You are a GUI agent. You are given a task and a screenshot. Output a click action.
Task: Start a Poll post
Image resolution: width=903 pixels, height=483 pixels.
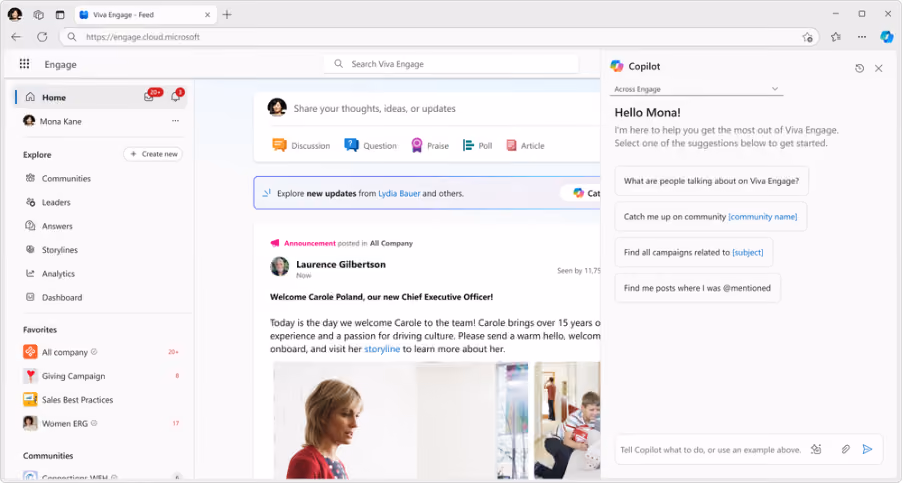[477, 146]
